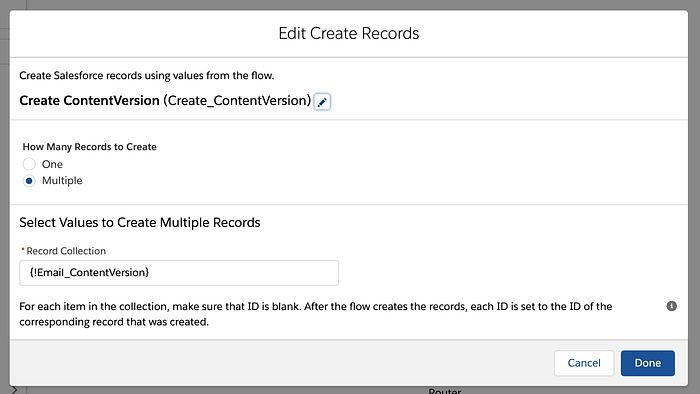Viewport: 700px width, 394px height.
Task: Click the info icon next to ID help text
Action: [671, 306]
